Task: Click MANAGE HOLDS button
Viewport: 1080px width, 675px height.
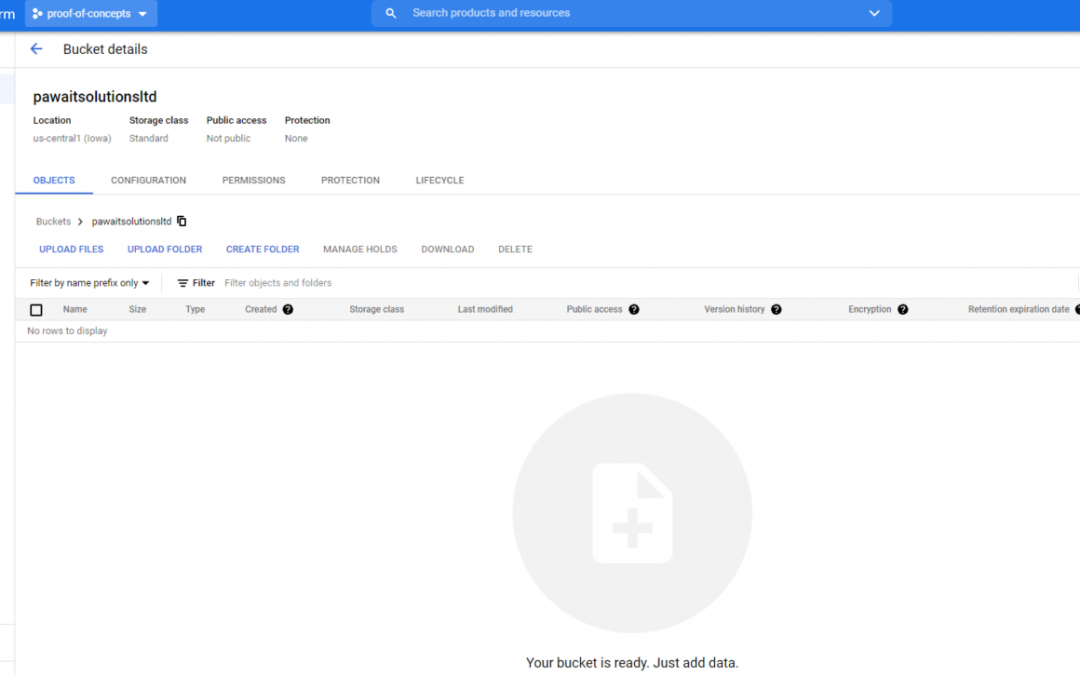Action: (360, 249)
